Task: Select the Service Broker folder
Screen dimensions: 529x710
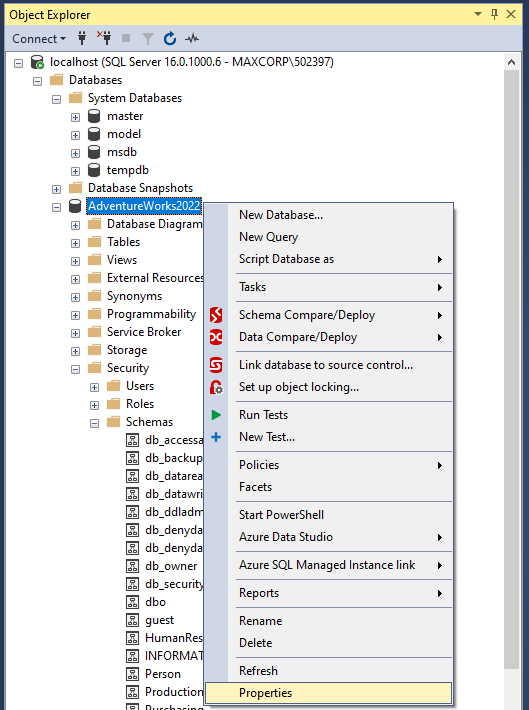Action: [144, 332]
